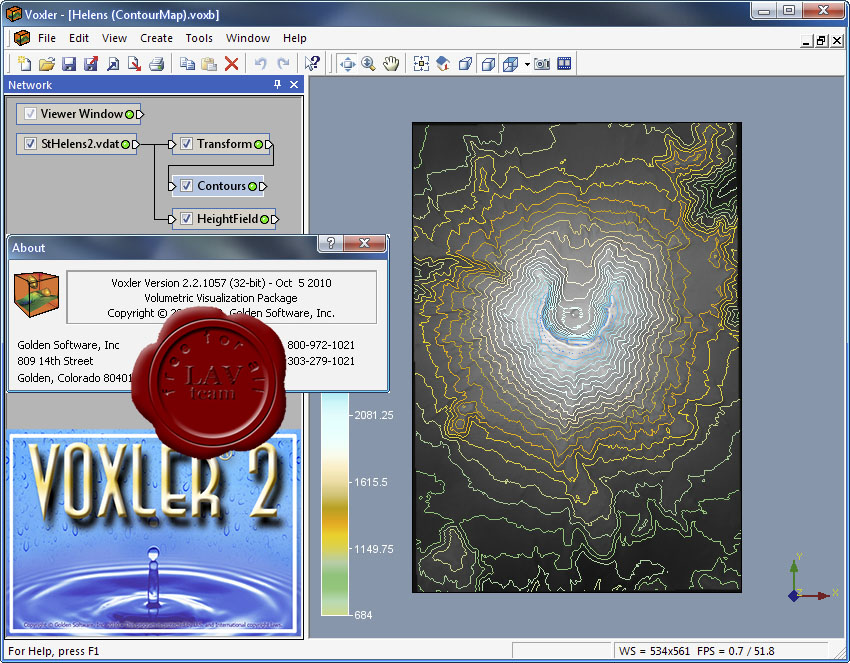Viewport: 850px width, 663px height.
Task: Click the 2081.25 legend label
Action: [374, 415]
